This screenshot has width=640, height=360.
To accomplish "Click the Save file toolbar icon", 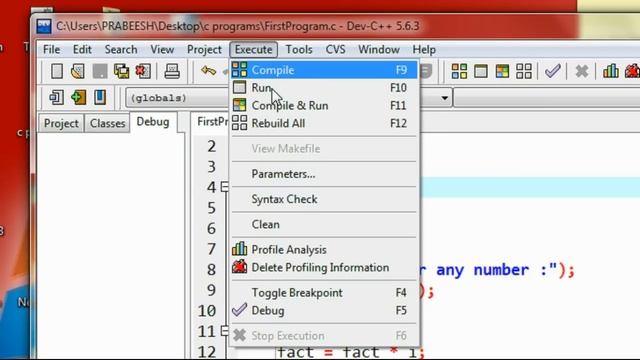I will click(x=100, y=71).
